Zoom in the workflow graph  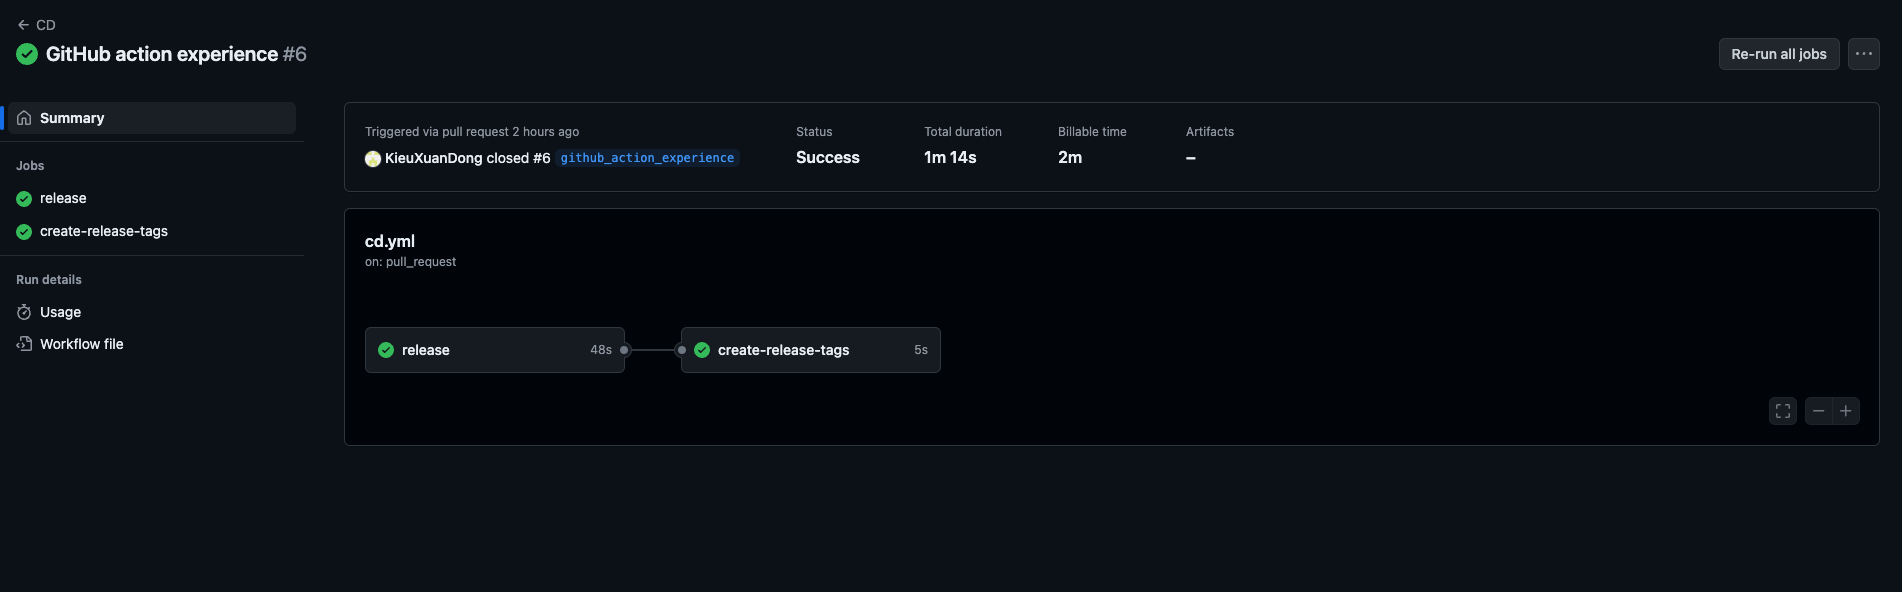pyautogui.click(x=1846, y=411)
